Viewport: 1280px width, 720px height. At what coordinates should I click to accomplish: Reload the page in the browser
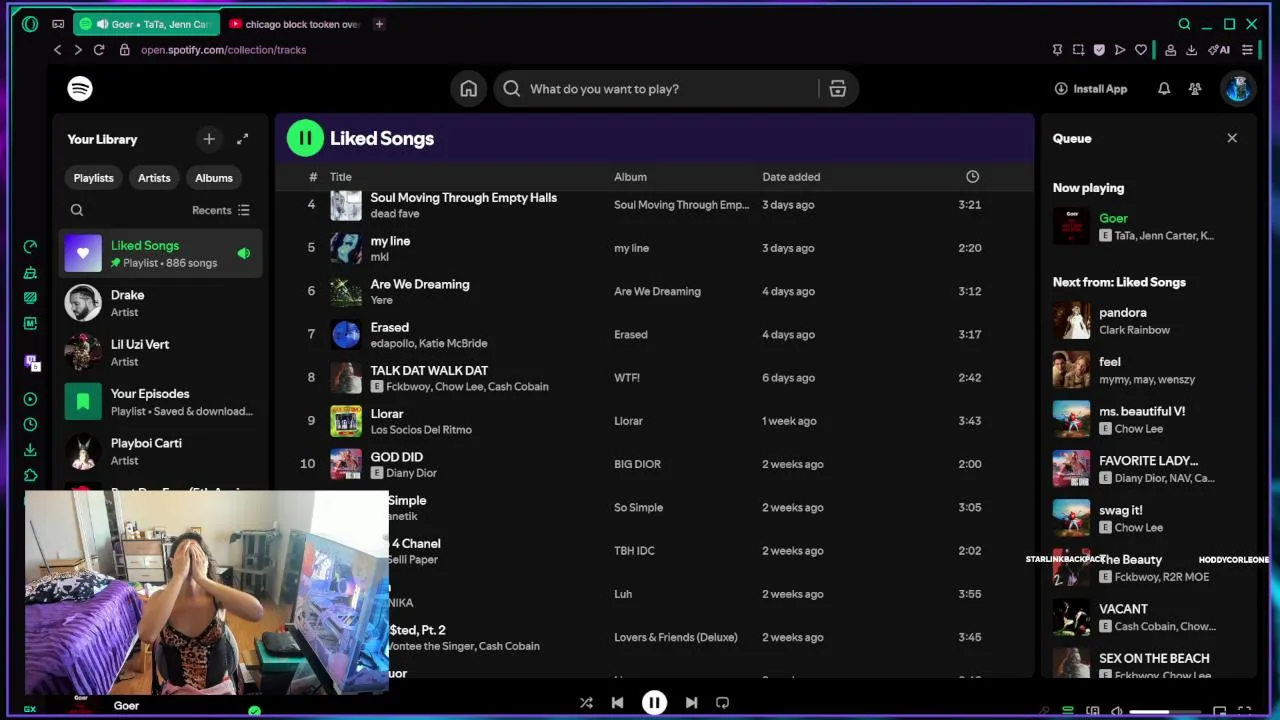tap(99, 50)
